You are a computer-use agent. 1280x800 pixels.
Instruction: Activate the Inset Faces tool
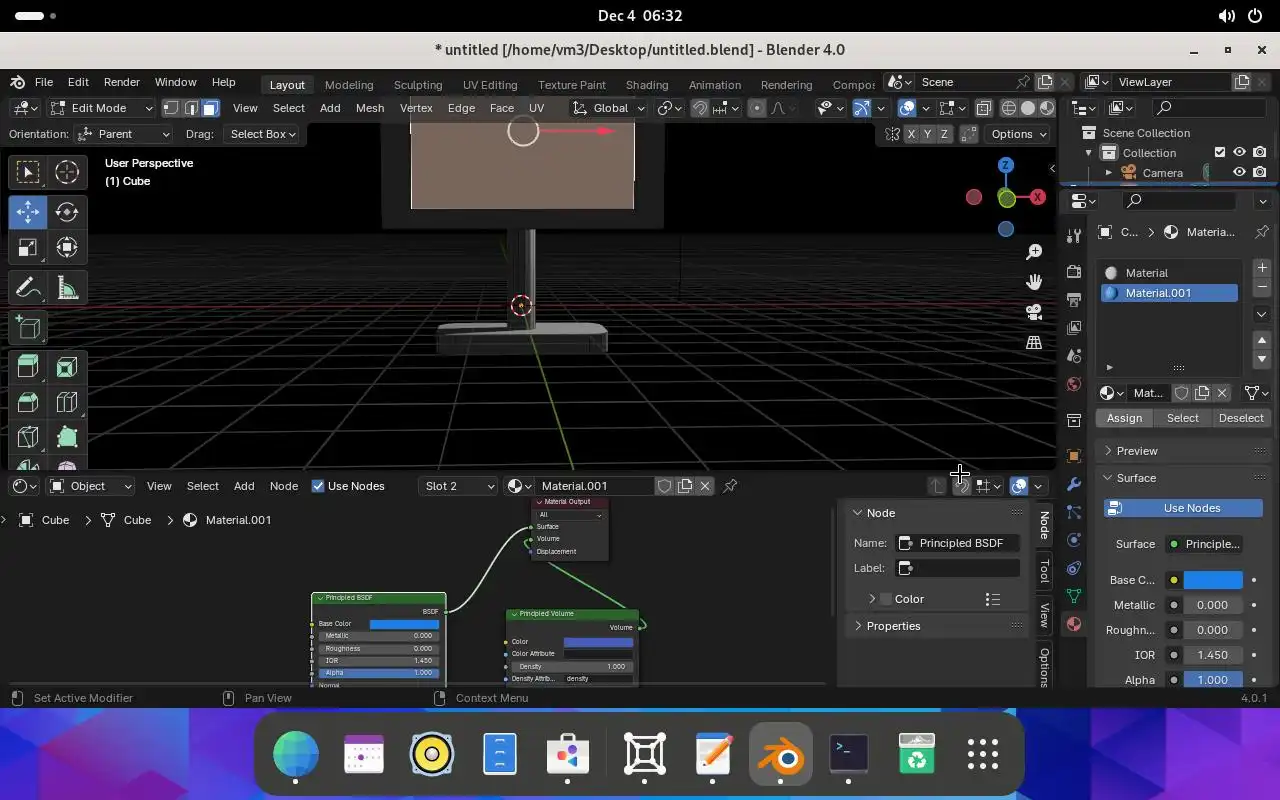click(67, 367)
